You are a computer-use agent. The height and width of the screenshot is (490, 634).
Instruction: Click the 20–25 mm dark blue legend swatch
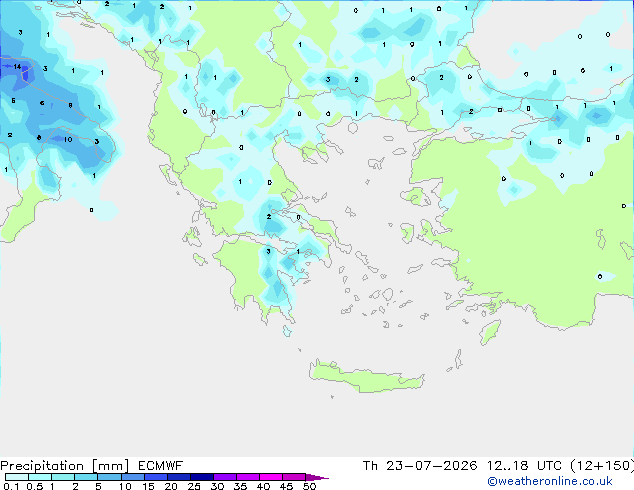pyautogui.click(x=178, y=477)
